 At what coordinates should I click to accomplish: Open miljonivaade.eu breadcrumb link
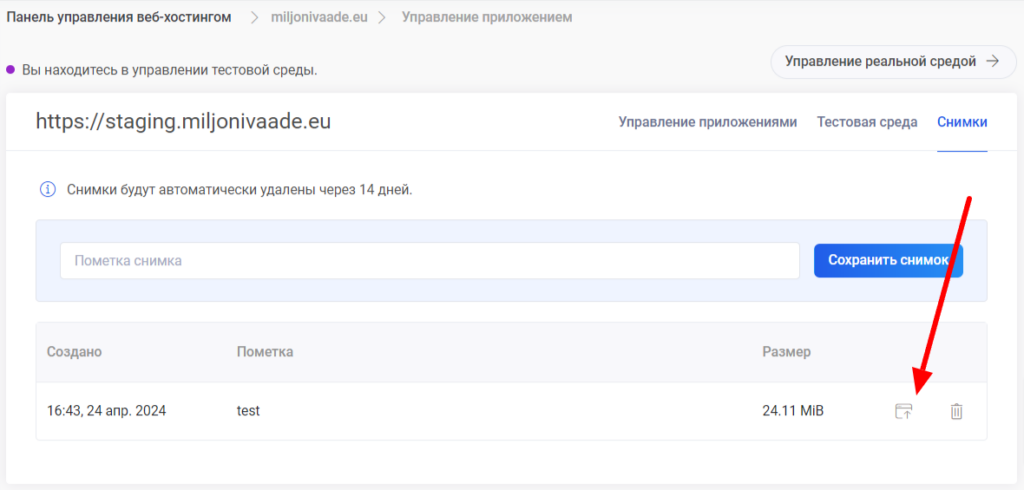[x=319, y=18]
